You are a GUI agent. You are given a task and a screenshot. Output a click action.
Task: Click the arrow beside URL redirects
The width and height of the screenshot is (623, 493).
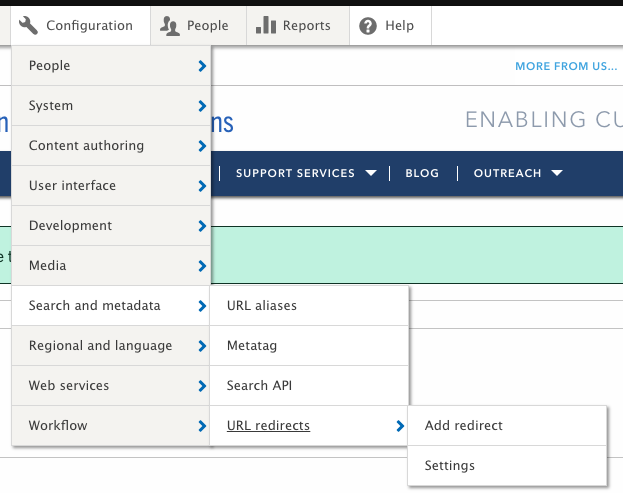coord(400,426)
